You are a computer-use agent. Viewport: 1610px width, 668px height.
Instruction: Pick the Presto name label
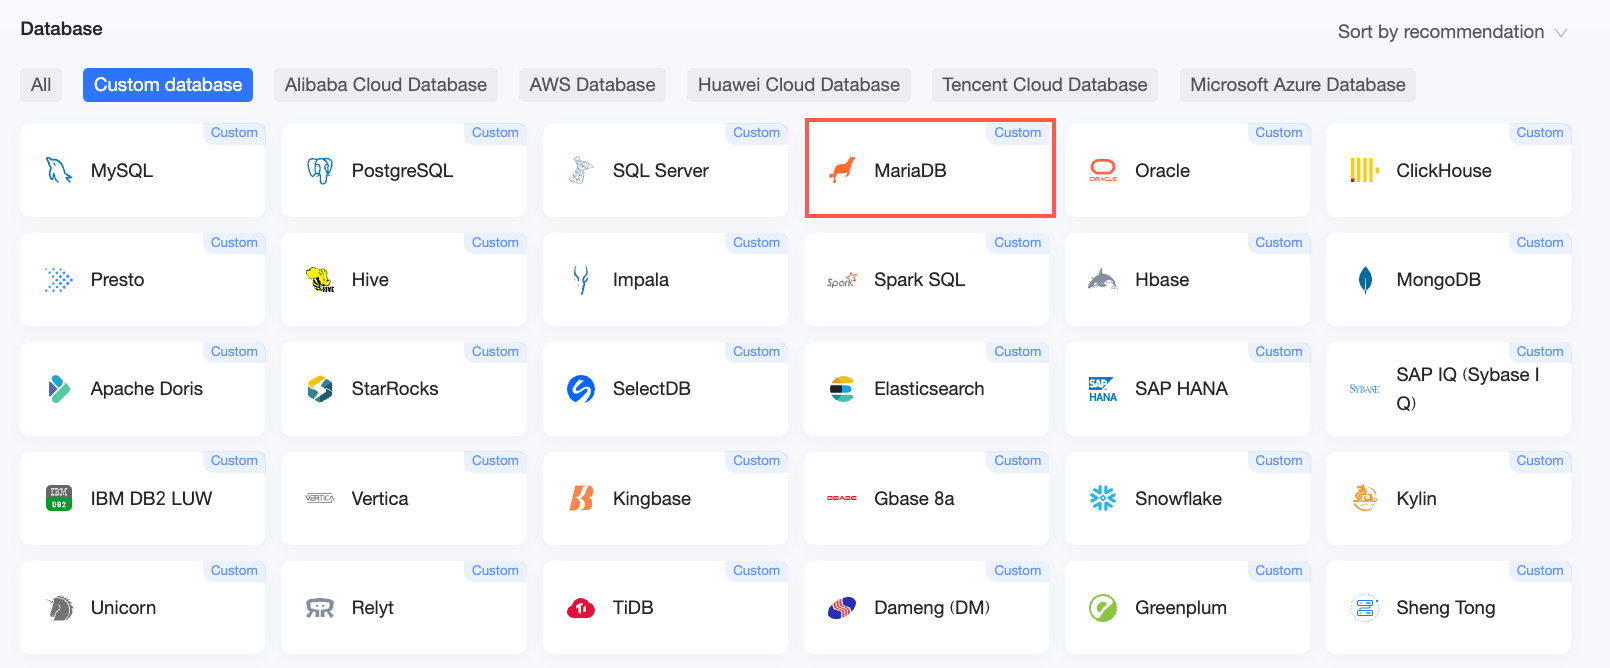pos(118,280)
